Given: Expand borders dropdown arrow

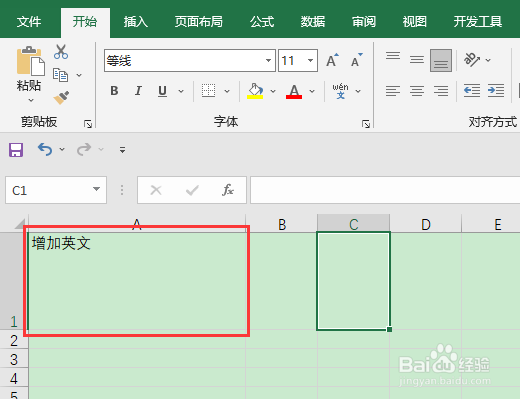Looking at the screenshot, I should pyautogui.click(x=227, y=91).
